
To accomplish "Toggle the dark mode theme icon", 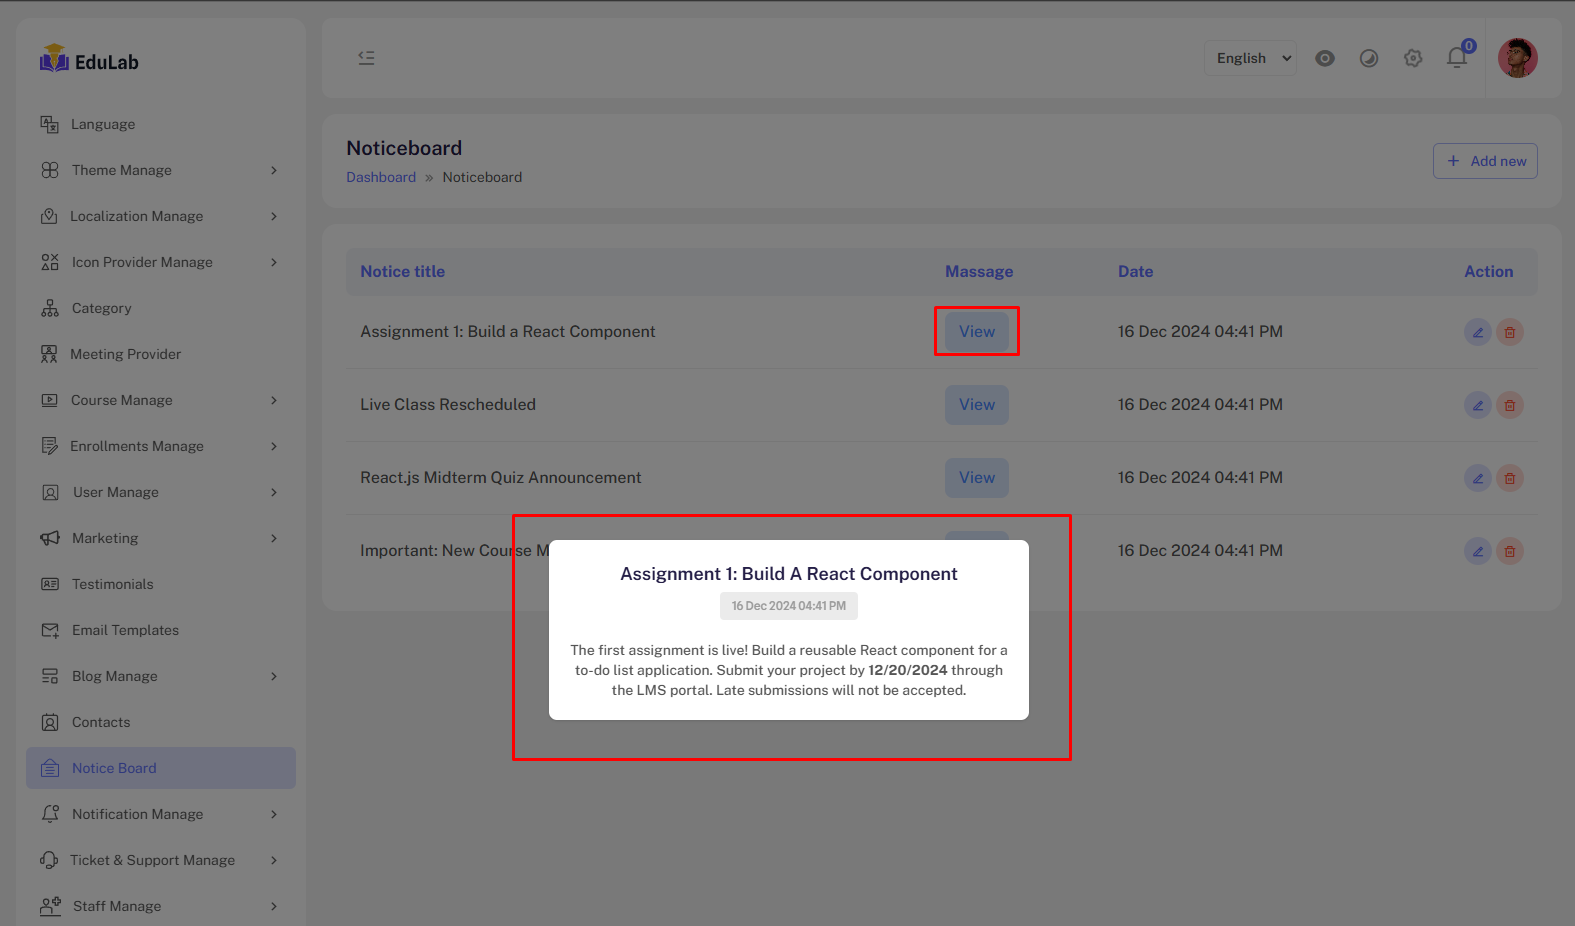I will pos(1368,58).
